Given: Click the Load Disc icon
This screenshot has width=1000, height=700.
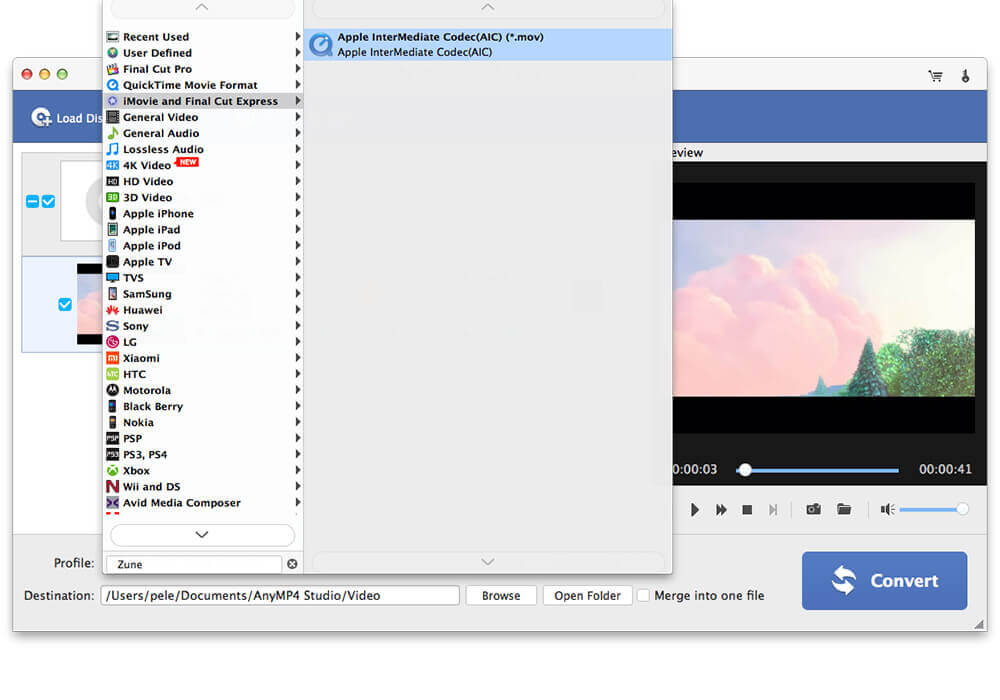Looking at the screenshot, I should click(41, 117).
